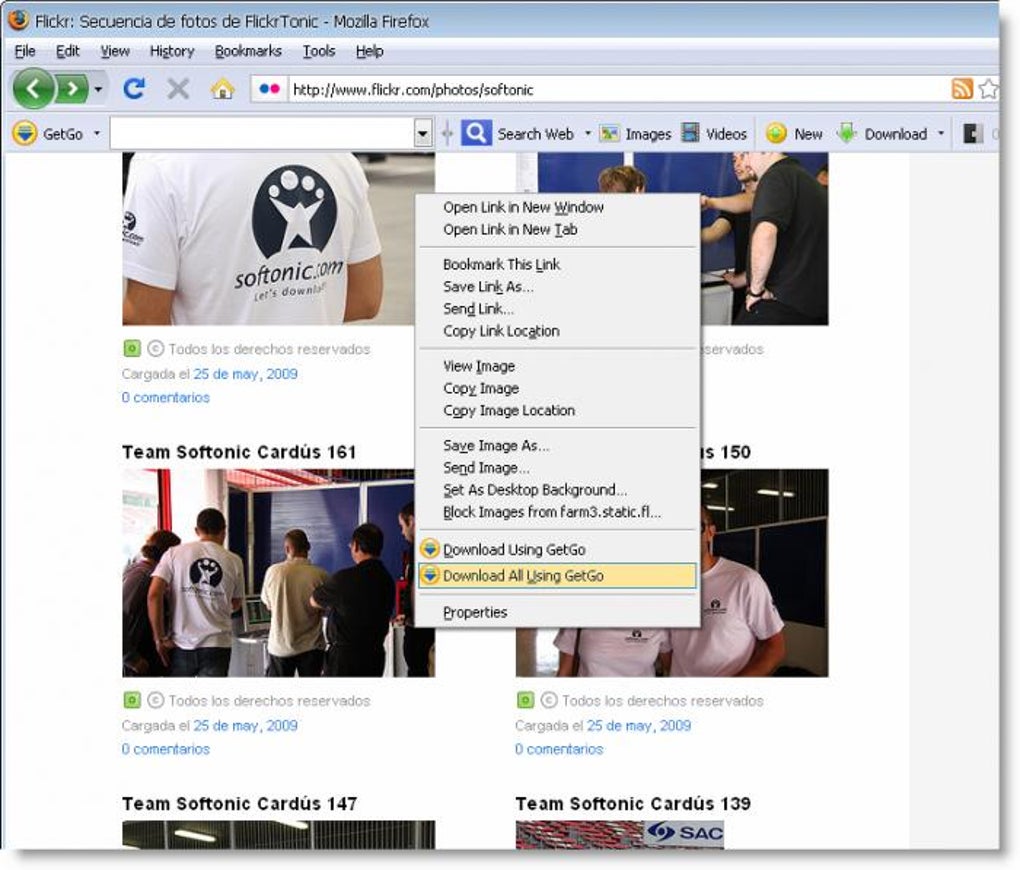Viewport: 1020px width, 870px height.
Task: Click the GetGo toolbar search input field
Action: coord(263,133)
